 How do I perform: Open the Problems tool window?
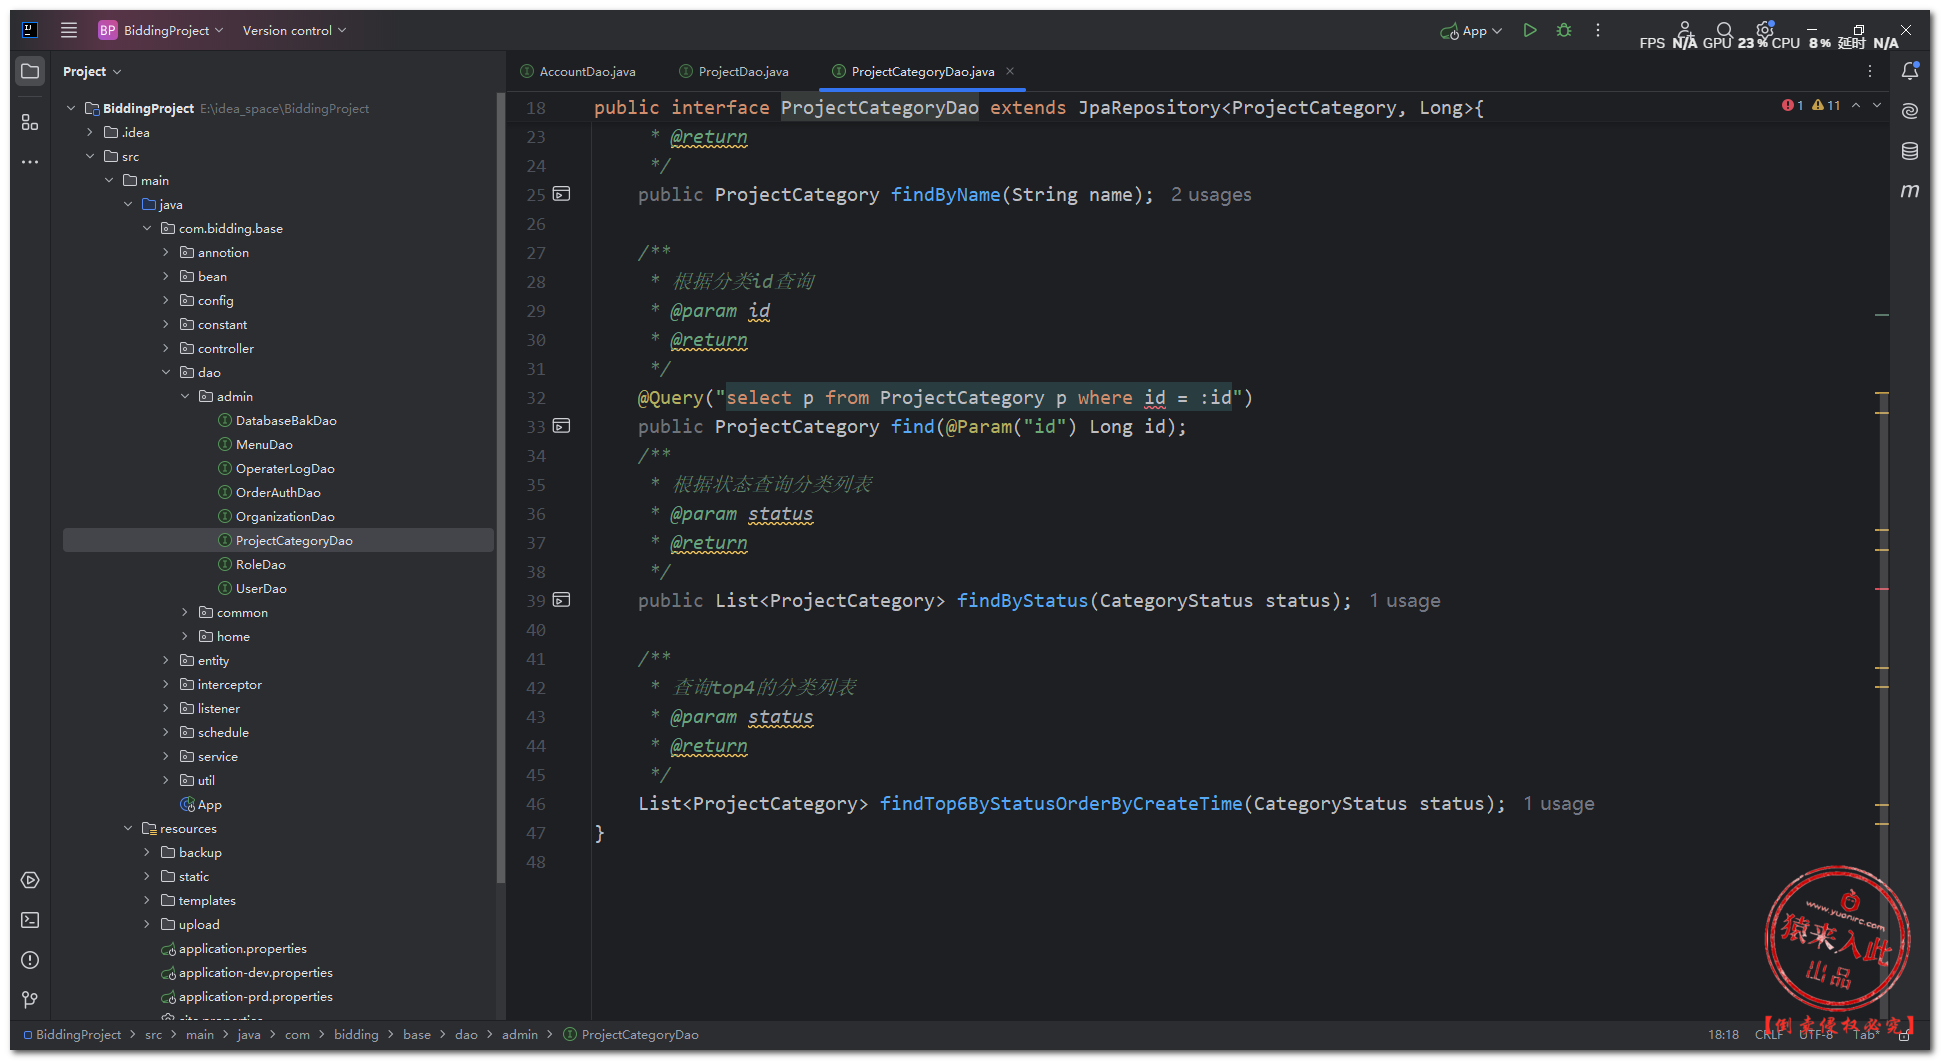(x=30, y=960)
